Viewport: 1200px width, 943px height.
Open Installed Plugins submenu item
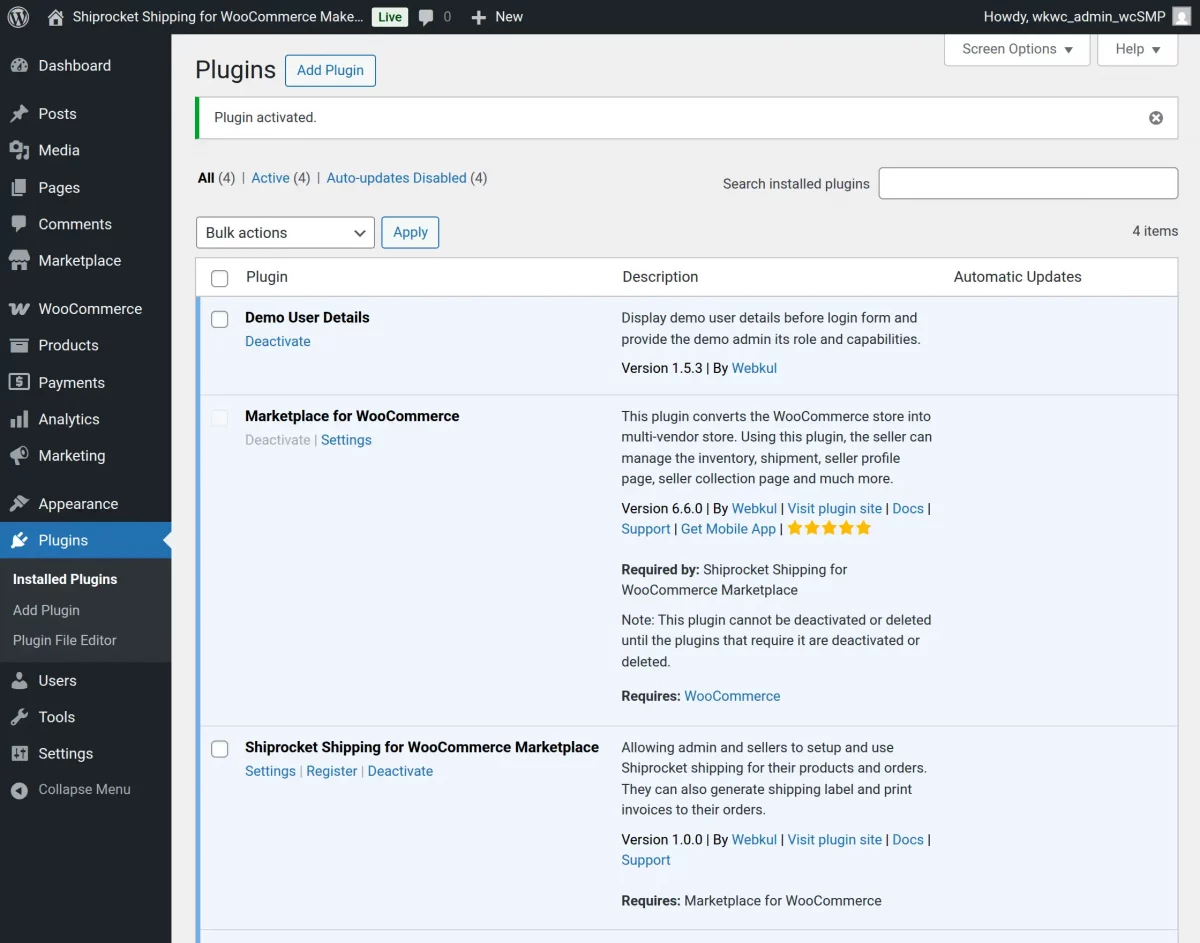point(65,579)
